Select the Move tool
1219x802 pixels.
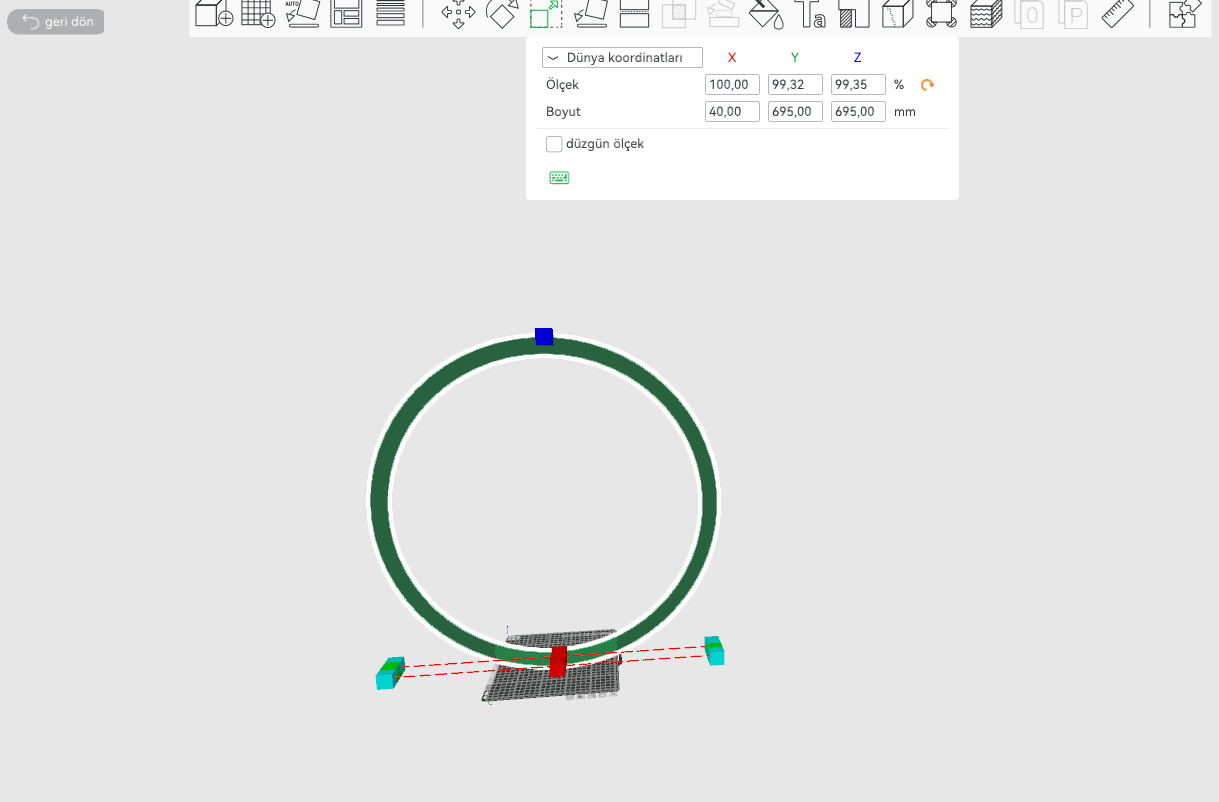coord(458,13)
